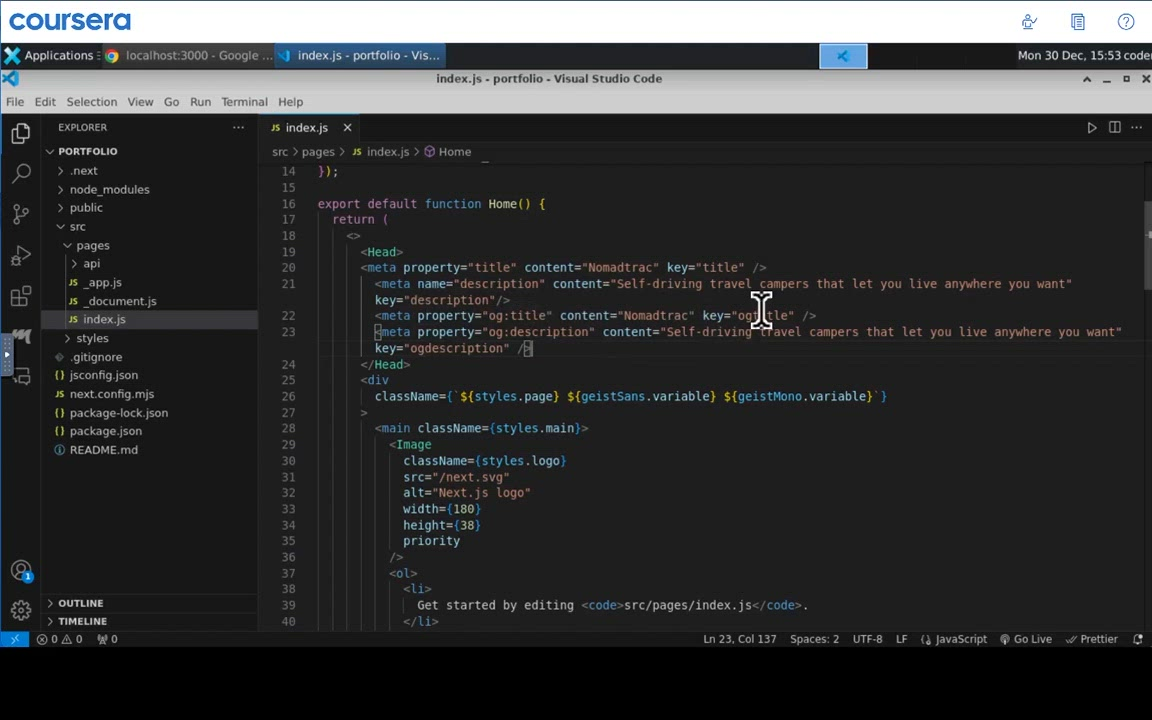Open Coursera help question mark icon

(x=1126, y=21)
